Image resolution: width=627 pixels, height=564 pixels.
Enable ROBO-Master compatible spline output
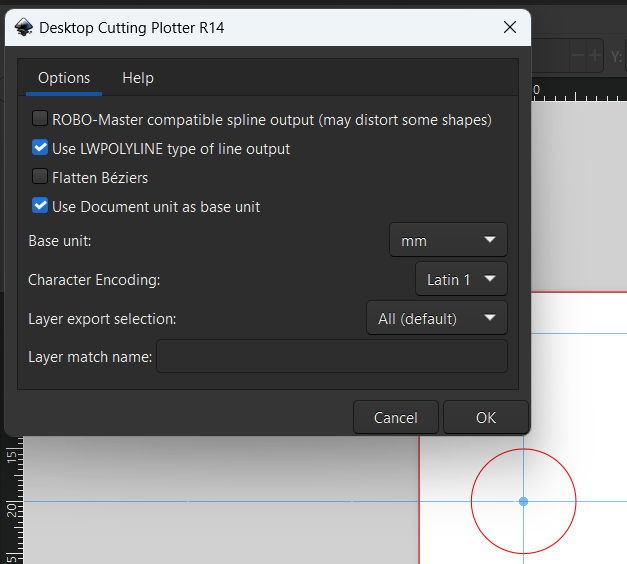pyautogui.click(x=40, y=118)
